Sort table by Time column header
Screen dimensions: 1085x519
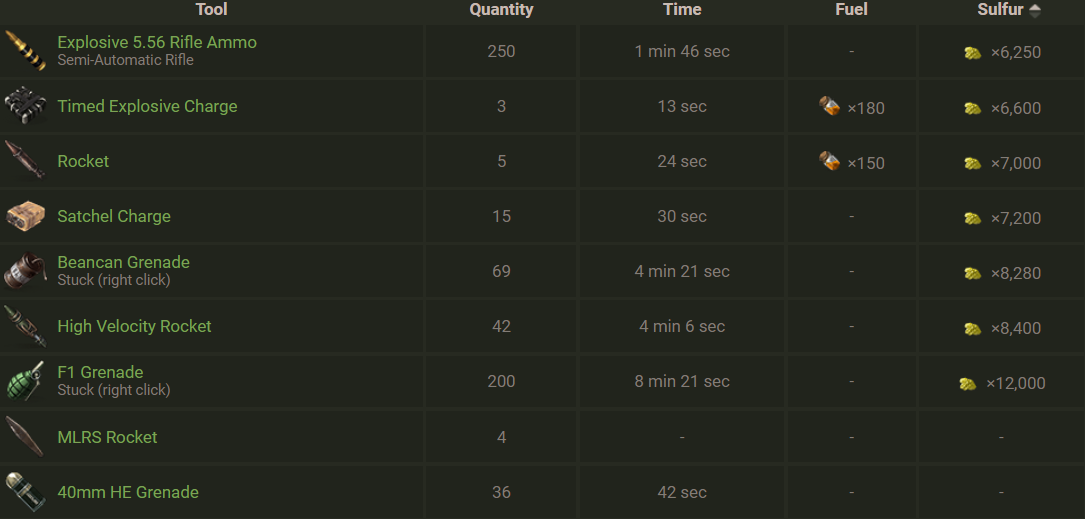click(682, 10)
